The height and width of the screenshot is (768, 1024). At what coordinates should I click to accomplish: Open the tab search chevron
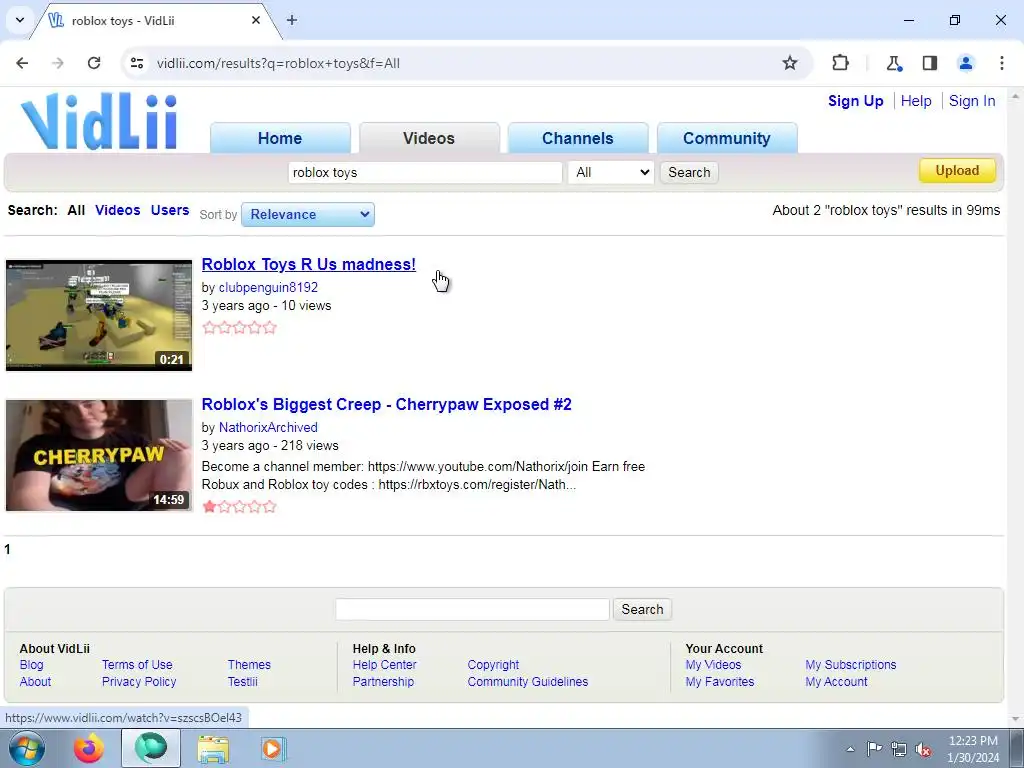tap(20, 20)
